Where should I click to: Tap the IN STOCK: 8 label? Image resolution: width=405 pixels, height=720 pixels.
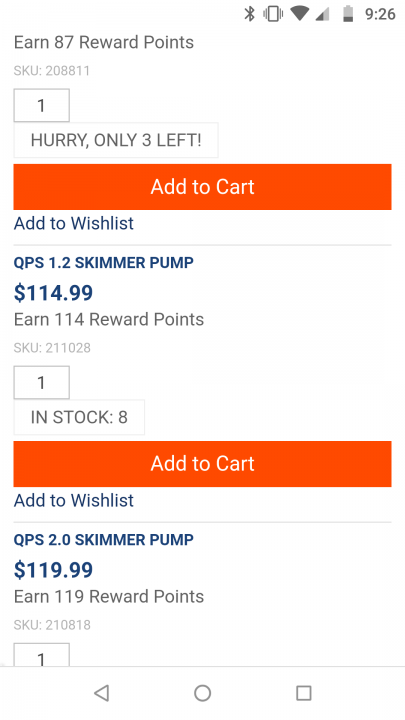79,417
